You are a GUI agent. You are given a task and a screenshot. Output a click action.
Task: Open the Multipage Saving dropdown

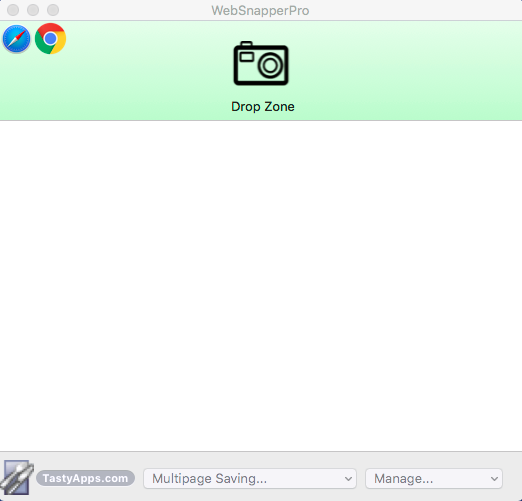(250, 479)
